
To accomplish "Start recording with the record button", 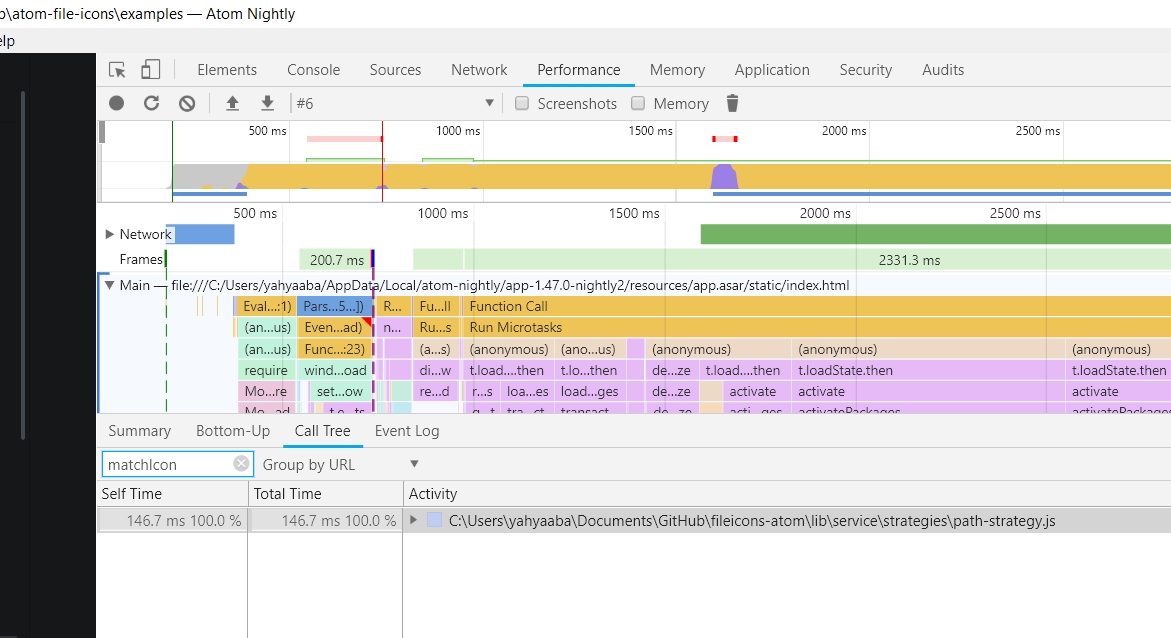I will [x=117, y=103].
